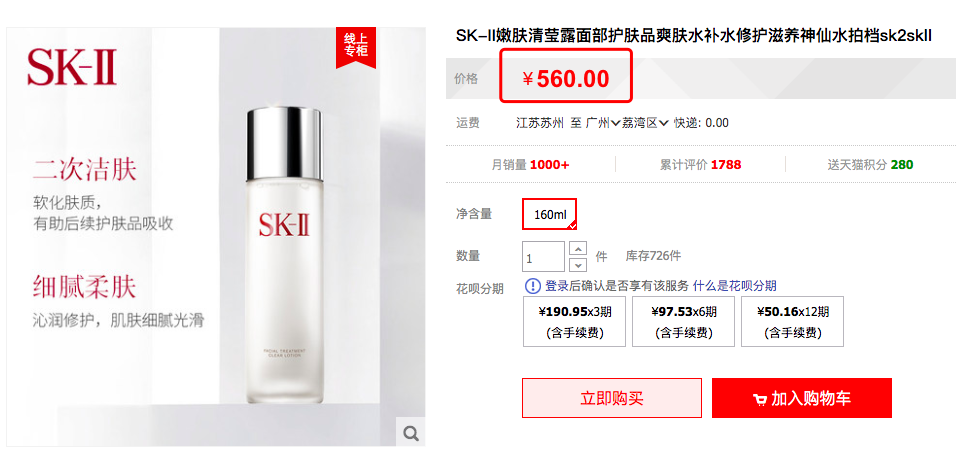This screenshot has height=462, width=964.
Task: Click the red 线上专柜 ribbon badge
Action: 356,47
